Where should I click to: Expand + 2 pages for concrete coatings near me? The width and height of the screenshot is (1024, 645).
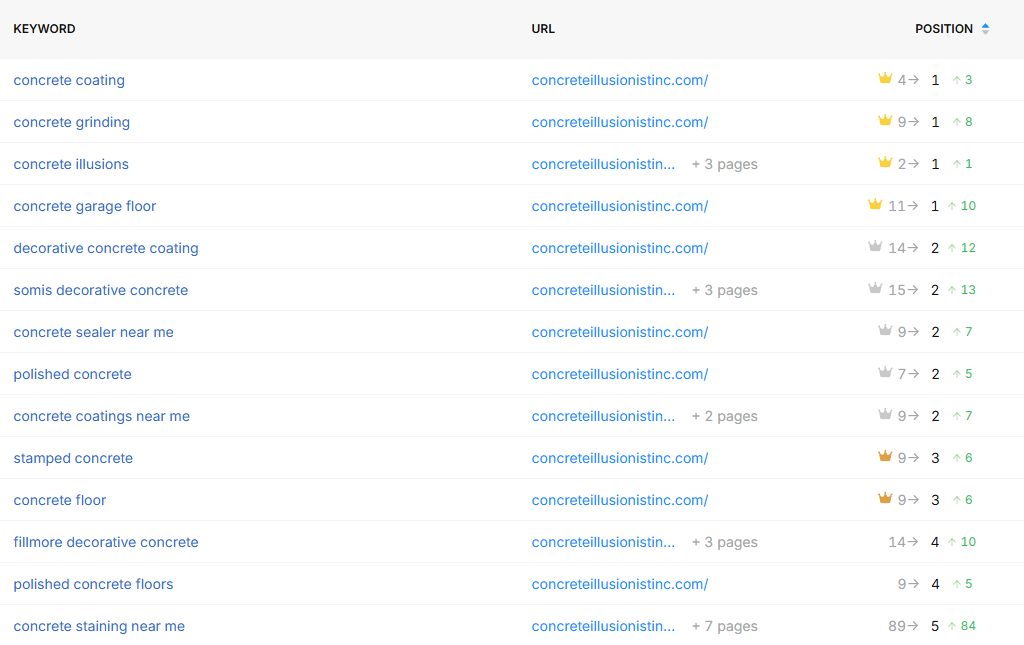click(725, 416)
